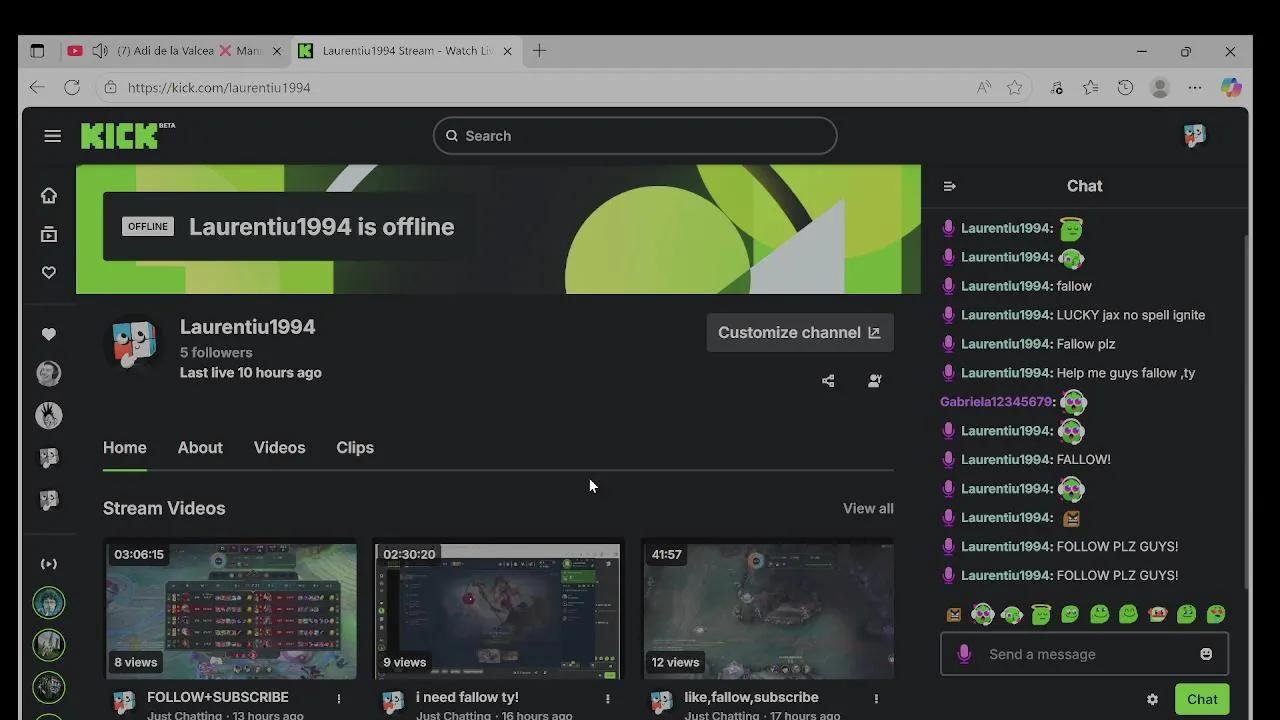This screenshot has width=1280, height=720.
Task: Collapse the chat panel using arrow icon
Action: click(950, 186)
